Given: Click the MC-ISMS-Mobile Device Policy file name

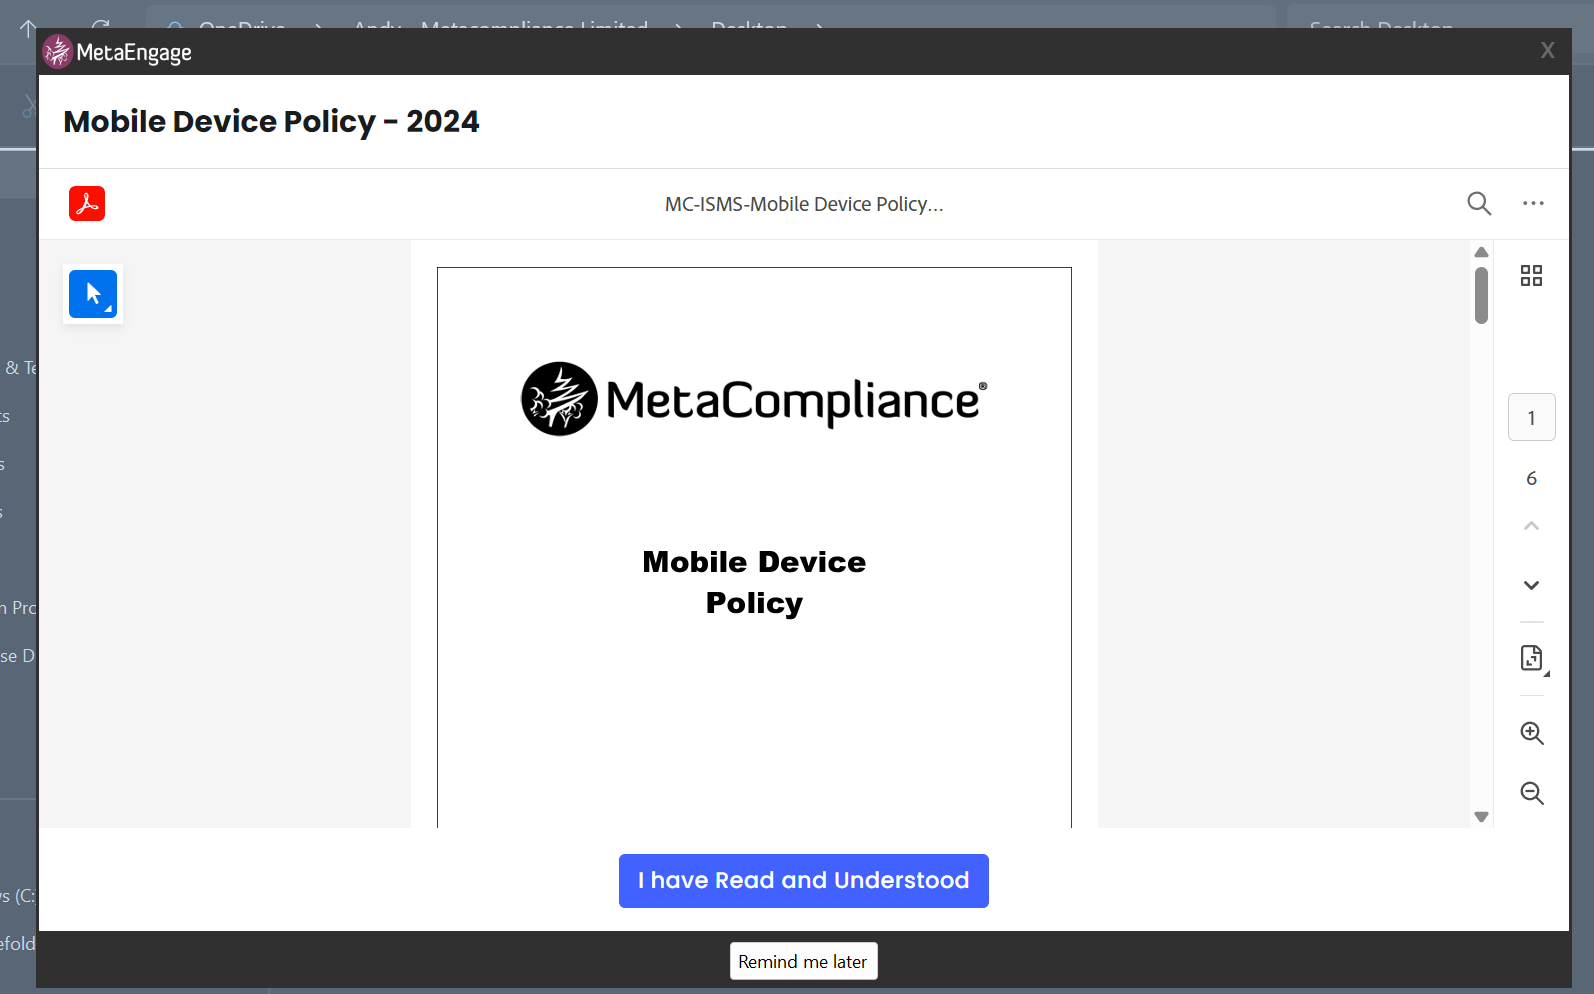Looking at the screenshot, I should tap(804, 204).
